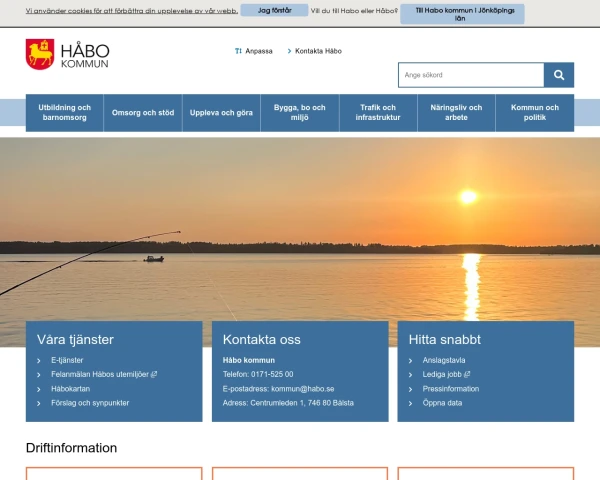Type in the Ange sökord search field
600x480 pixels.
(x=470, y=75)
